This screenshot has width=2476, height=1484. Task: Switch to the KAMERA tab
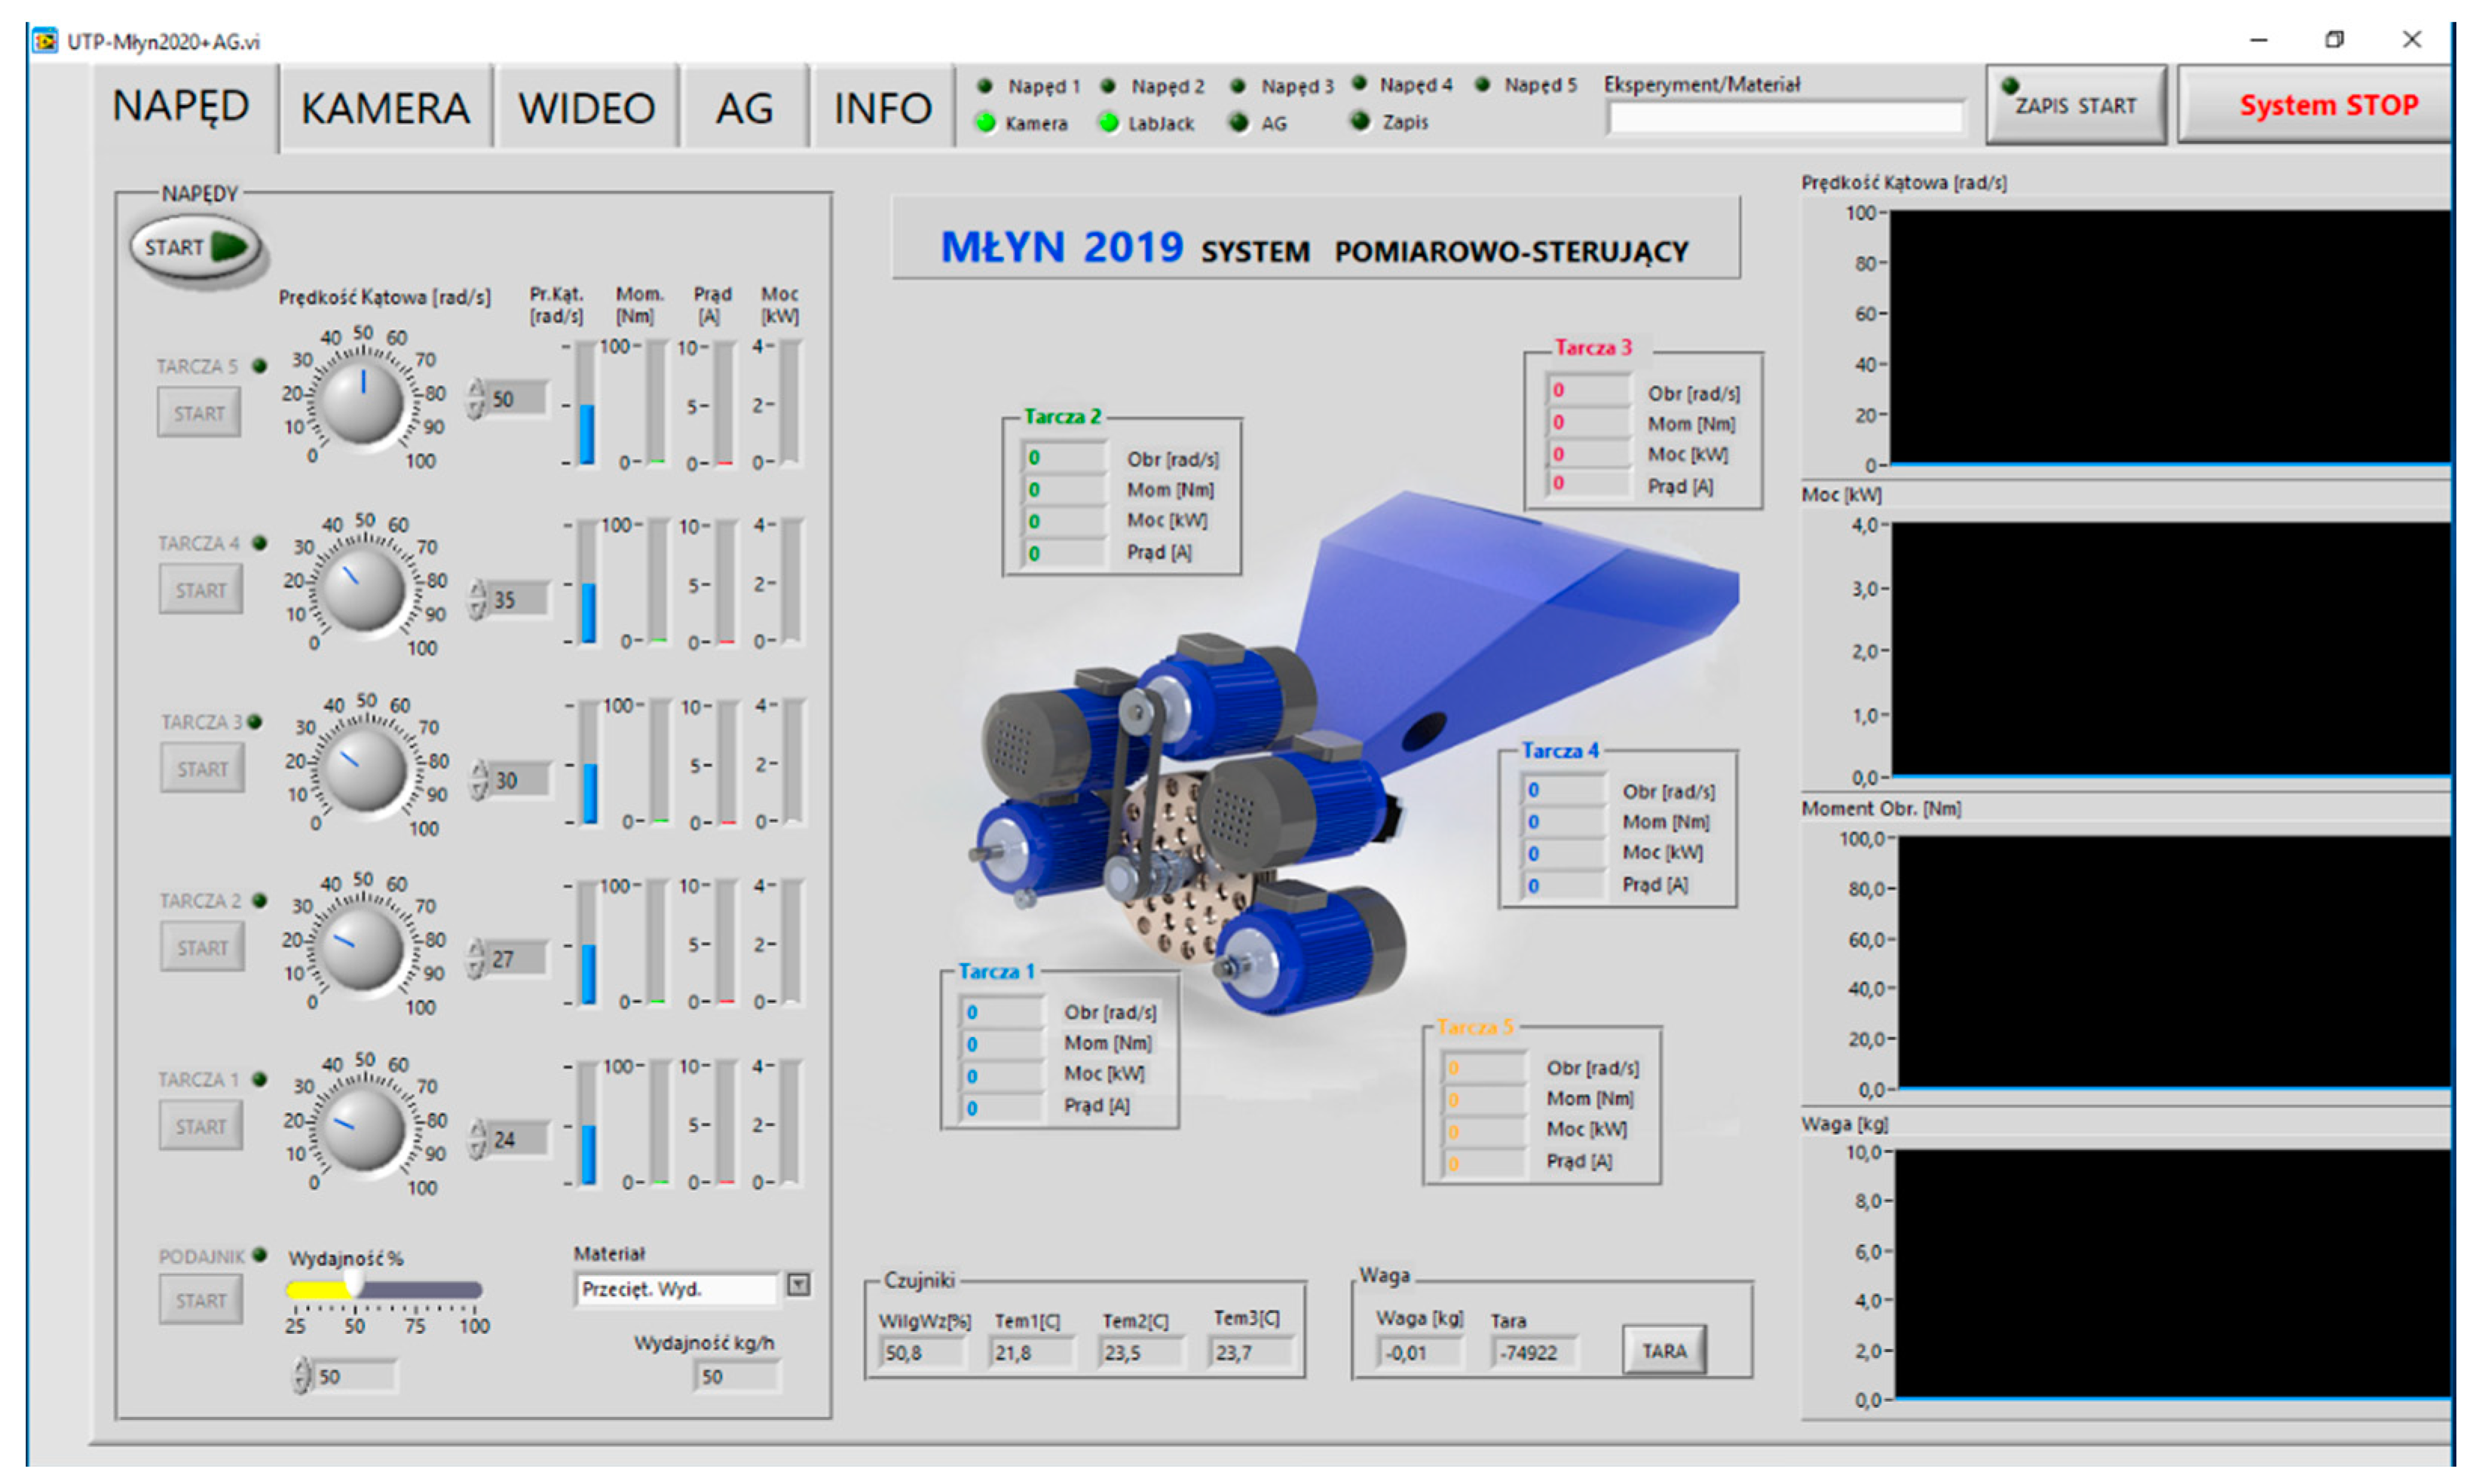[x=385, y=108]
